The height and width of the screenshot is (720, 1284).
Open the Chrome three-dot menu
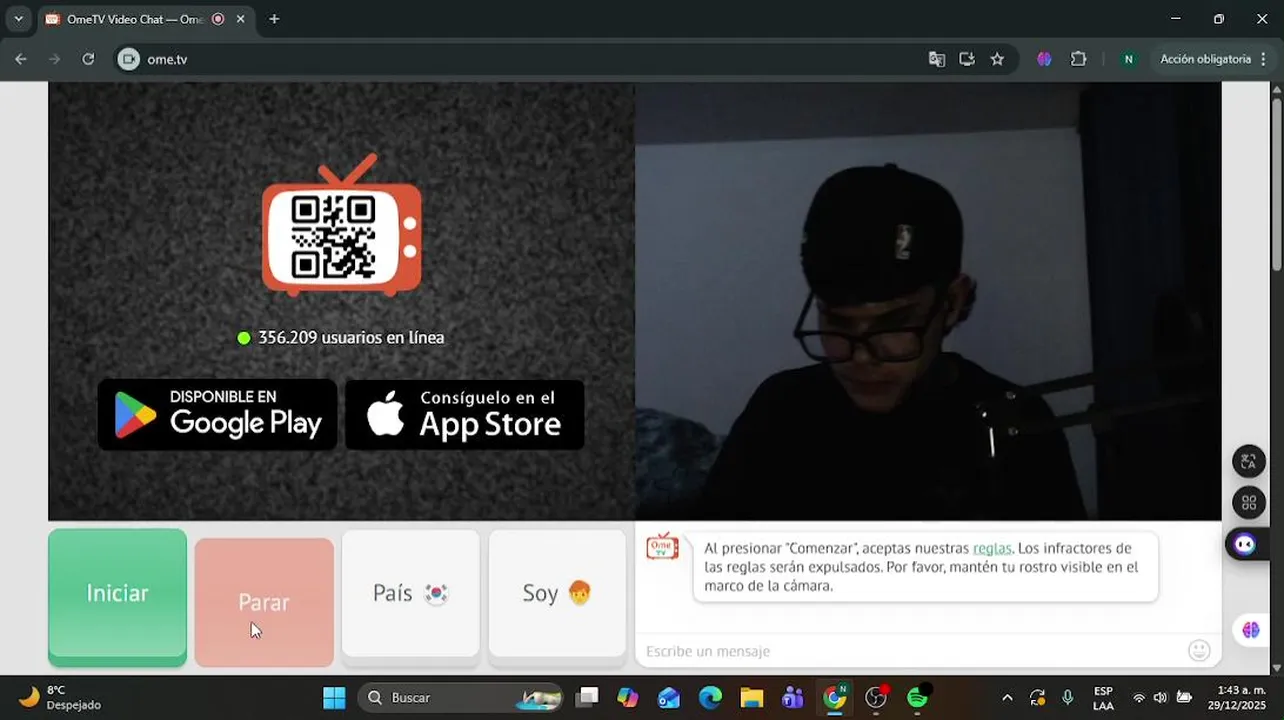click(x=1264, y=59)
